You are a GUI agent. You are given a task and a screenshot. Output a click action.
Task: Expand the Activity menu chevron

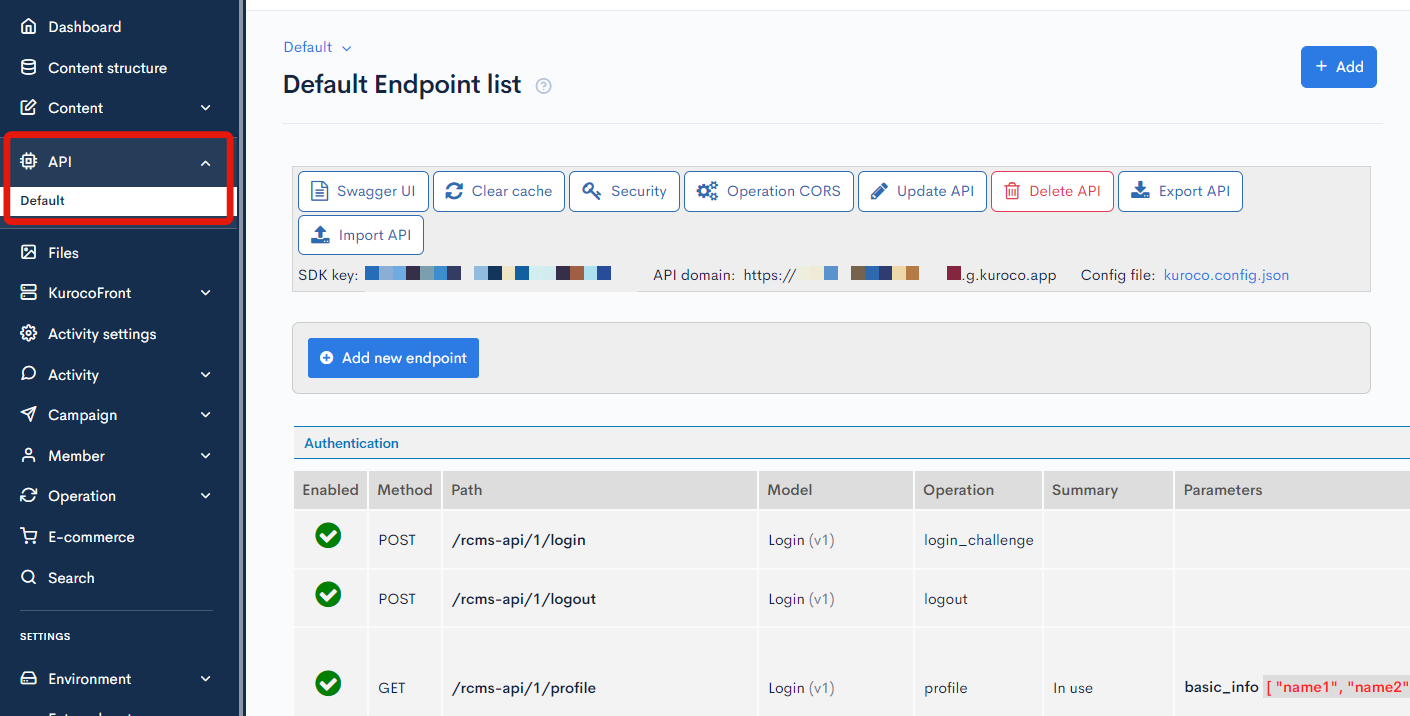[206, 375]
